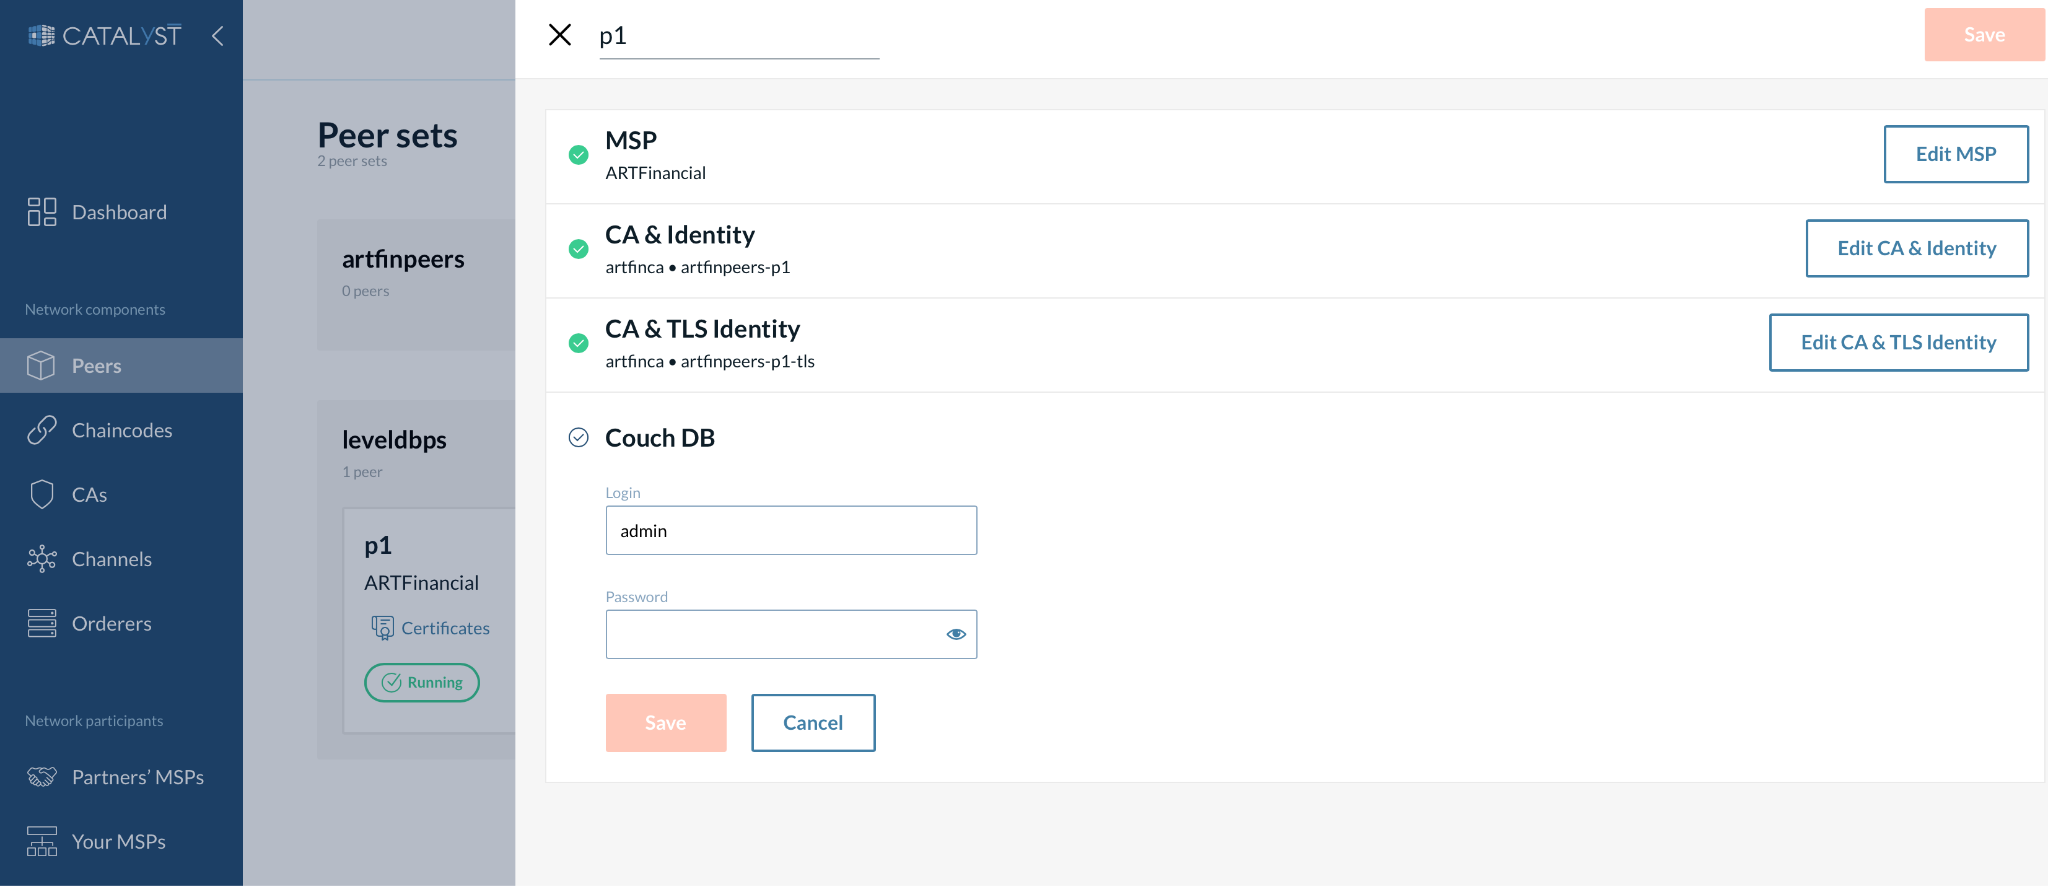
Task: Collapse the sidebar with the chevron arrow
Action: [217, 36]
